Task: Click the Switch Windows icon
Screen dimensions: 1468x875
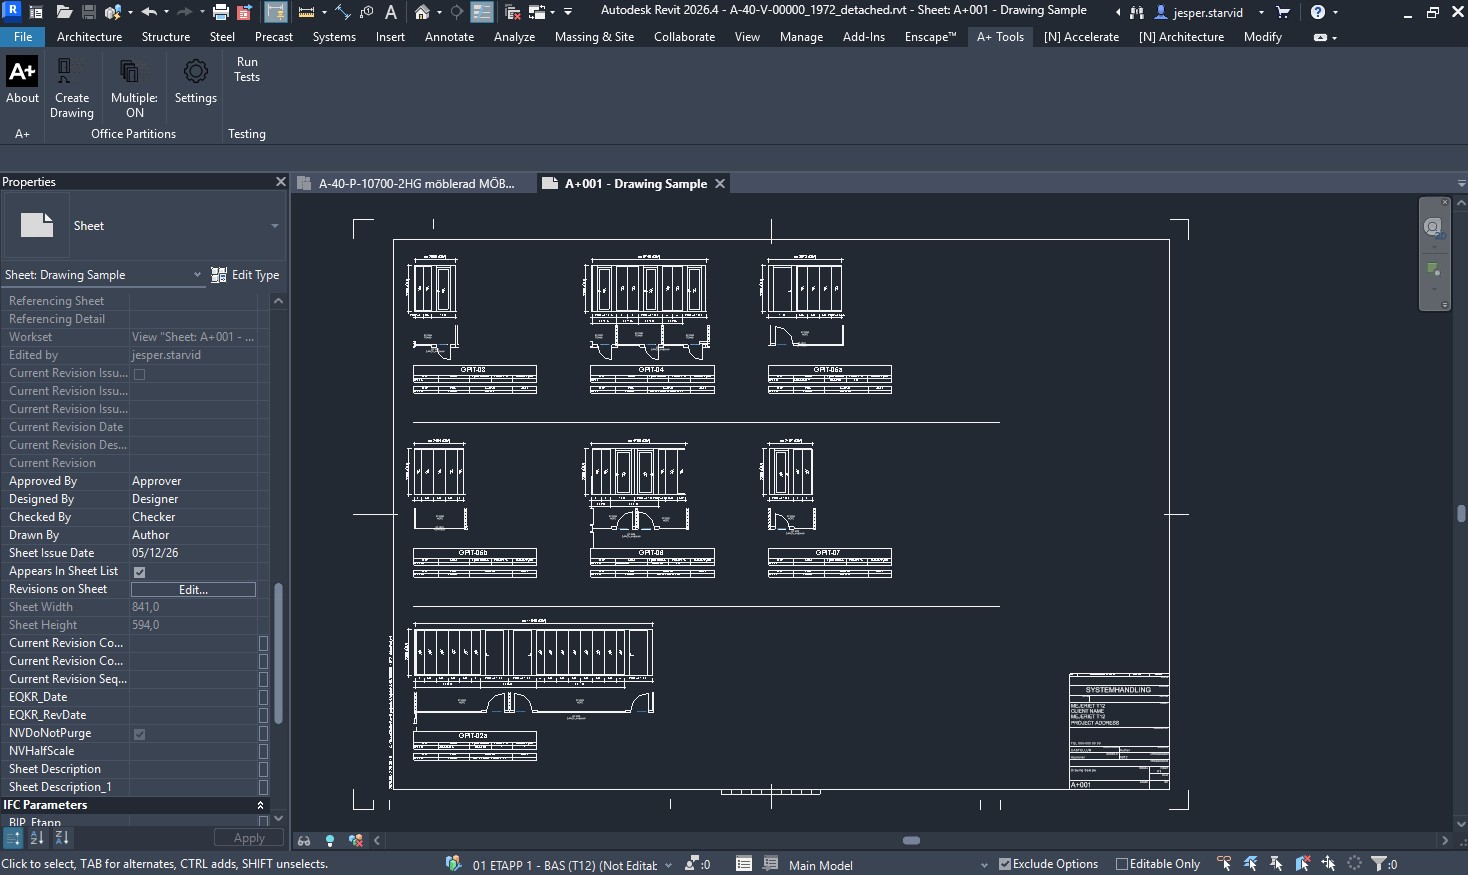Action: coord(537,12)
